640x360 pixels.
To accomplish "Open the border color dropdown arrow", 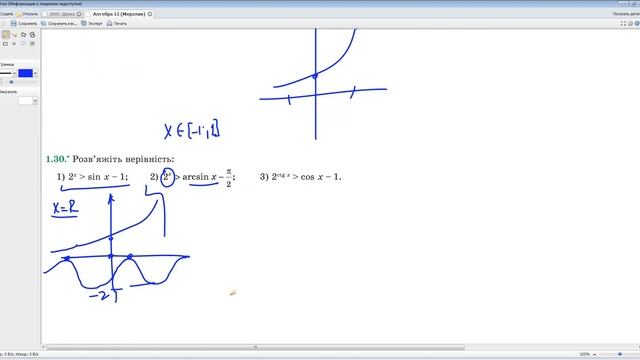I will [x=35, y=73].
